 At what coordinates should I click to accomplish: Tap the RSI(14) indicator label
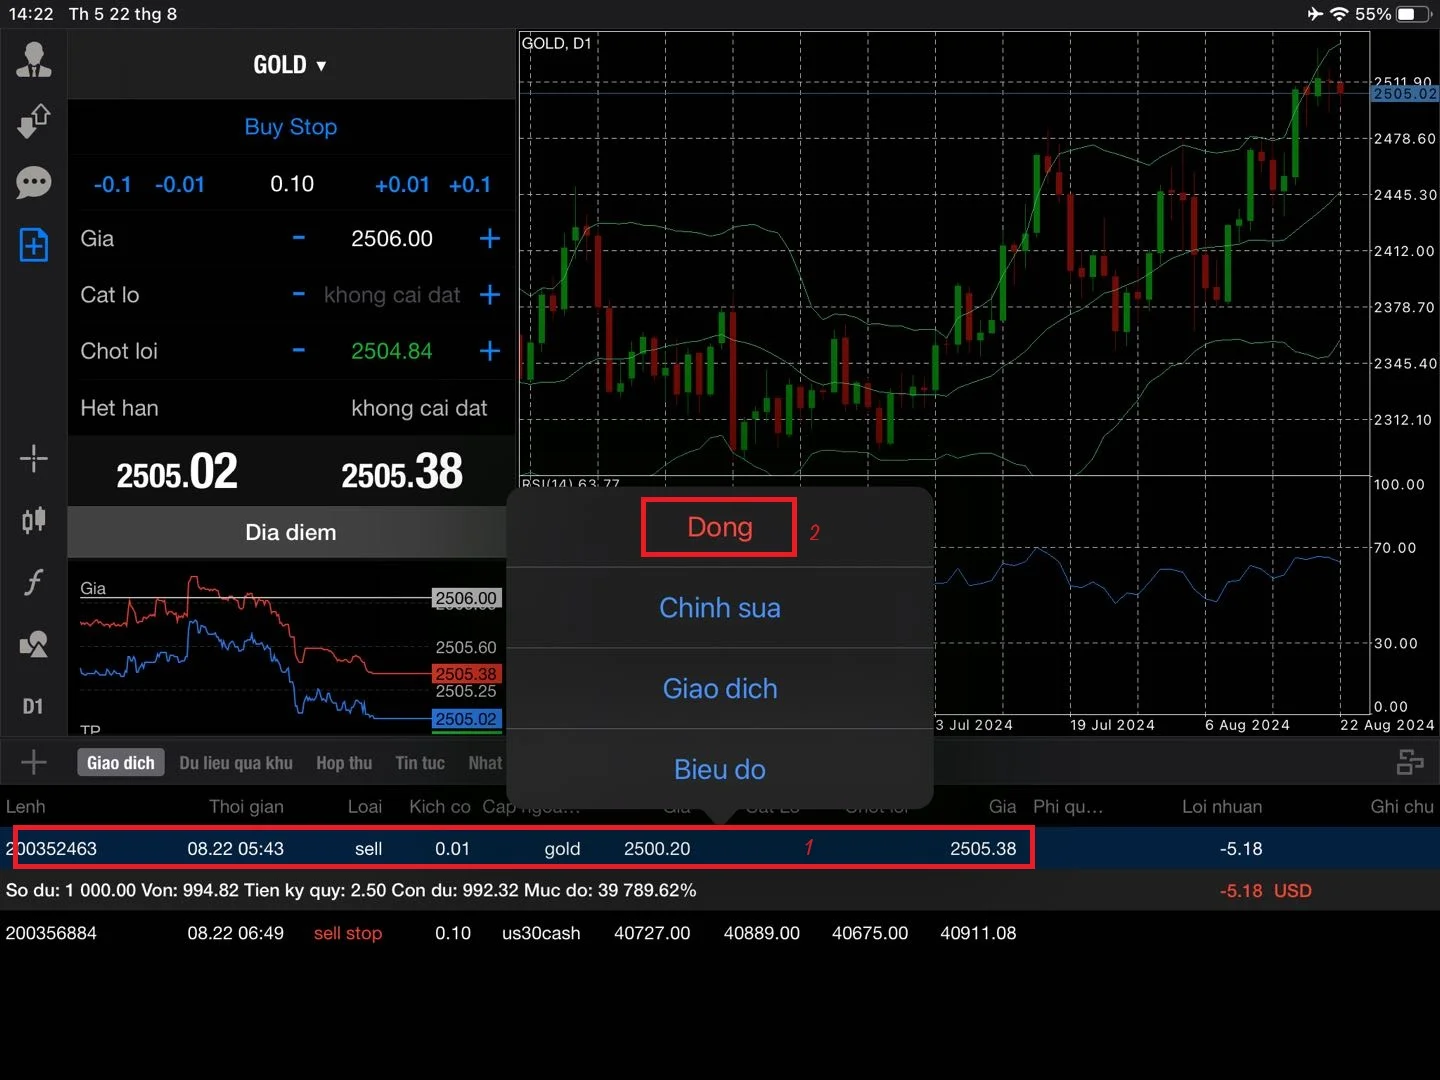click(x=571, y=483)
